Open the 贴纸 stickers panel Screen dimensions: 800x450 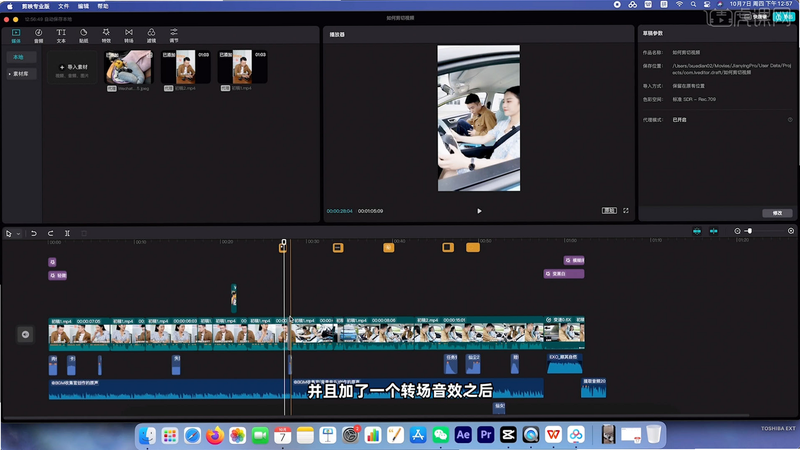pos(83,36)
